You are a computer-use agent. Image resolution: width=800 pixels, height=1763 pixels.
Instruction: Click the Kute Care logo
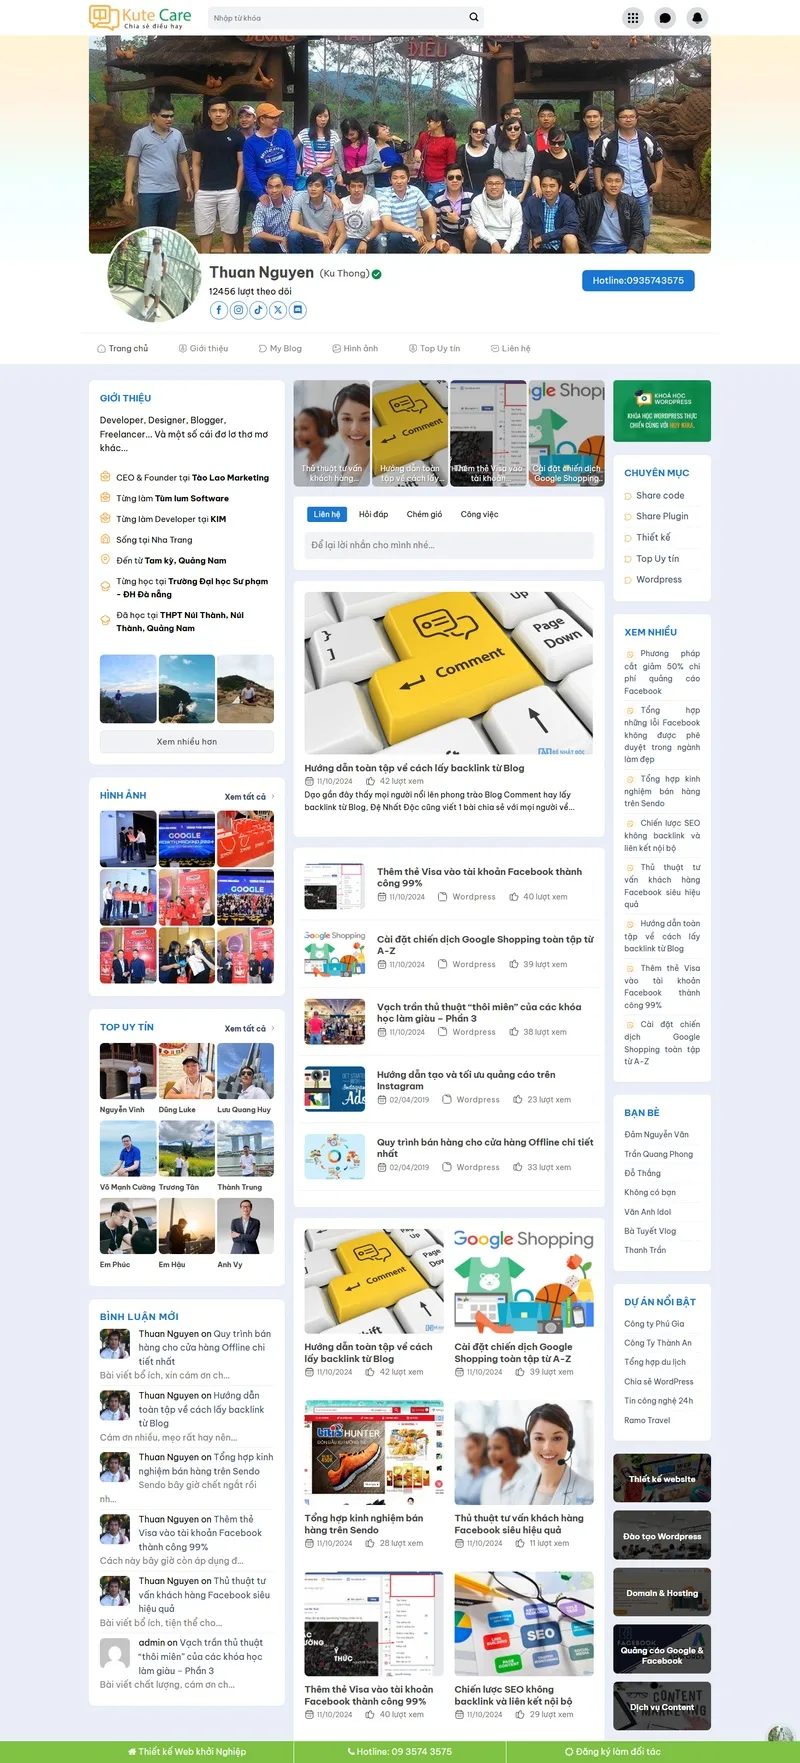coord(141,17)
